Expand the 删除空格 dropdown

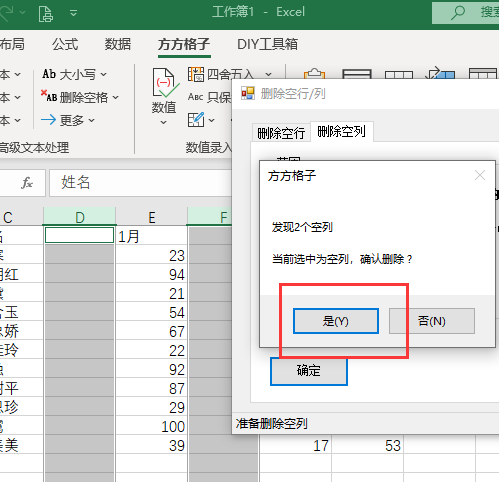115,97
